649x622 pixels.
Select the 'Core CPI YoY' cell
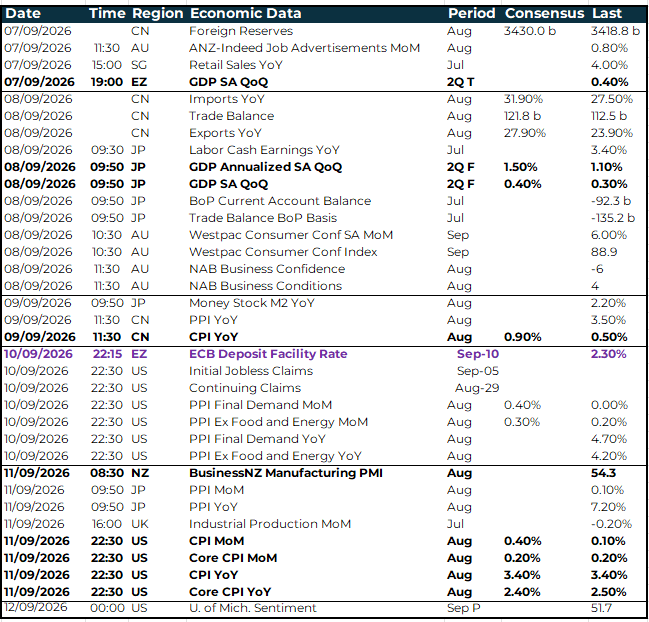pyautogui.click(x=230, y=592)
